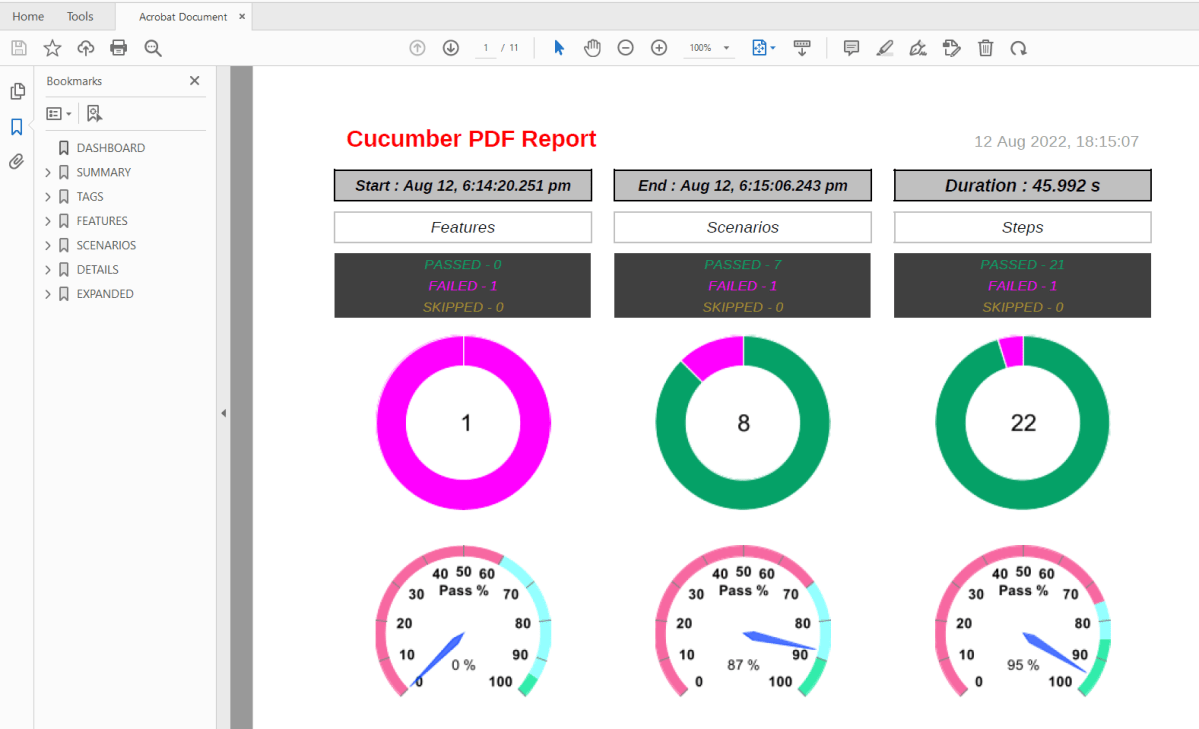Click the page number input field
This screenshot has width=1199, height=729.
point(486,48)
